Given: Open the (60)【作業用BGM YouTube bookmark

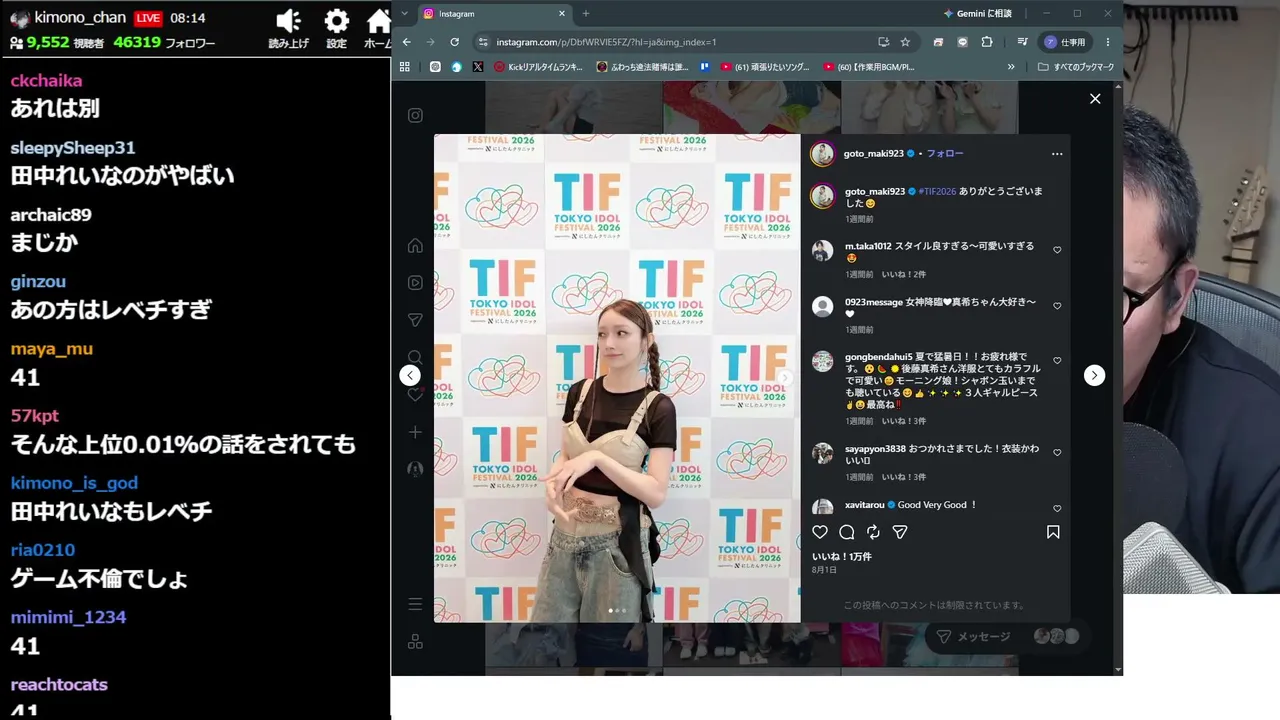Looking at the screenshot, I should click(x=869, y=67).
